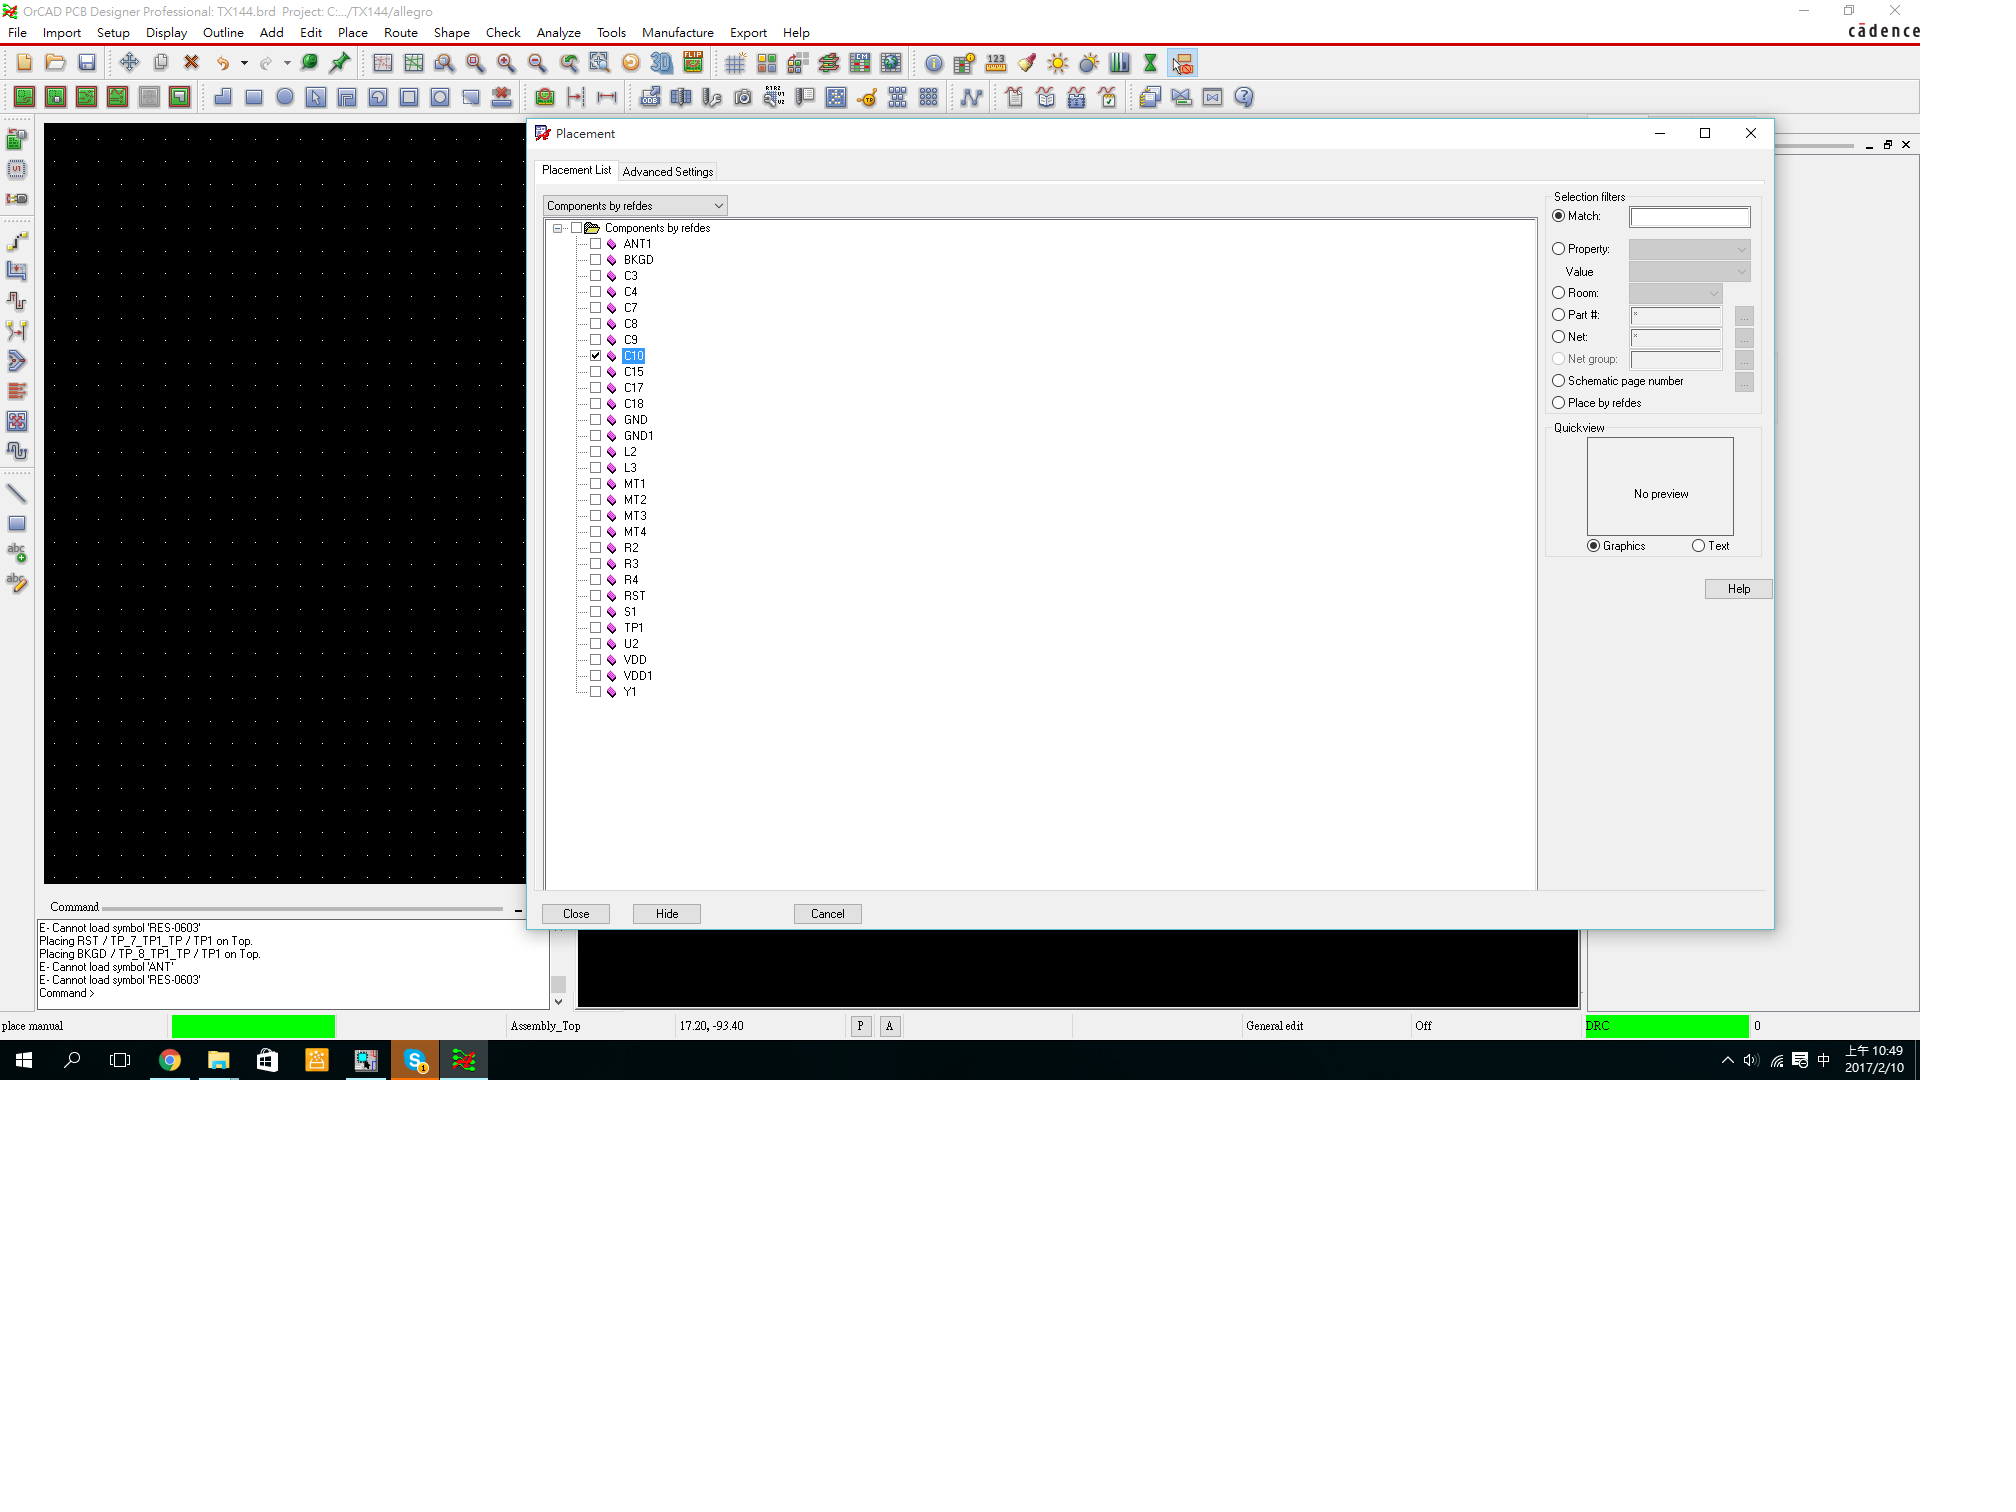Viewport: 2016px width, 1512px height.
Task: Click the Match filter text field
Action: [x=1689, y=217]
